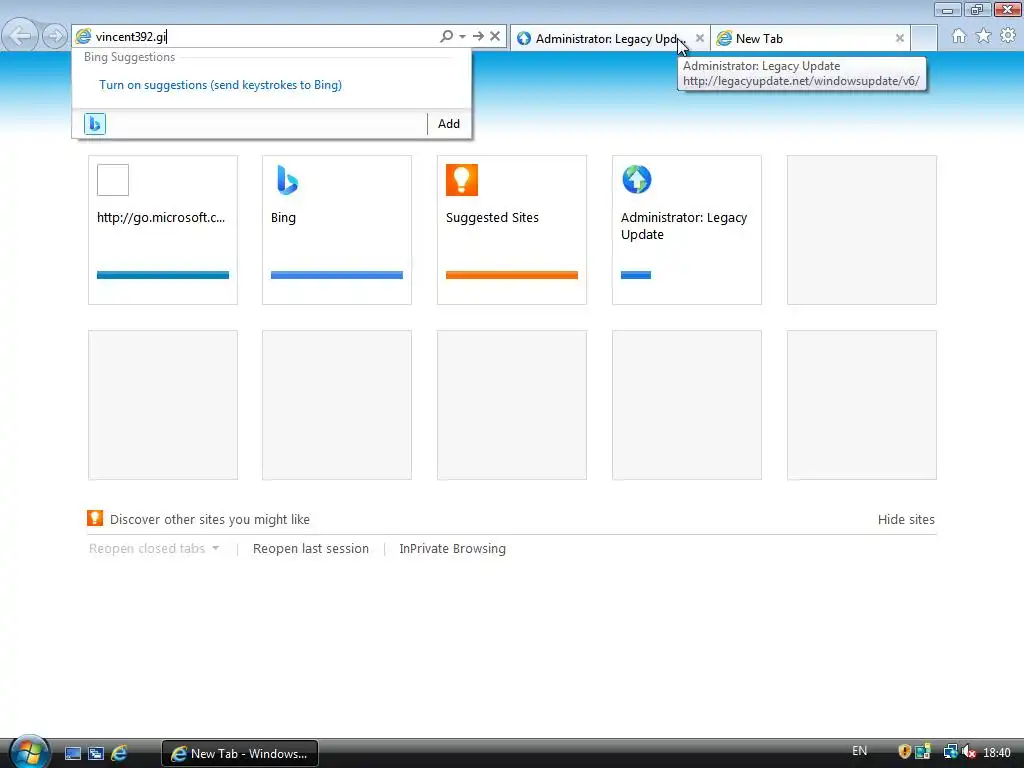Click the Add search provider button
The width and height of the screenshot is (1024, 768).
coord(449,123)
